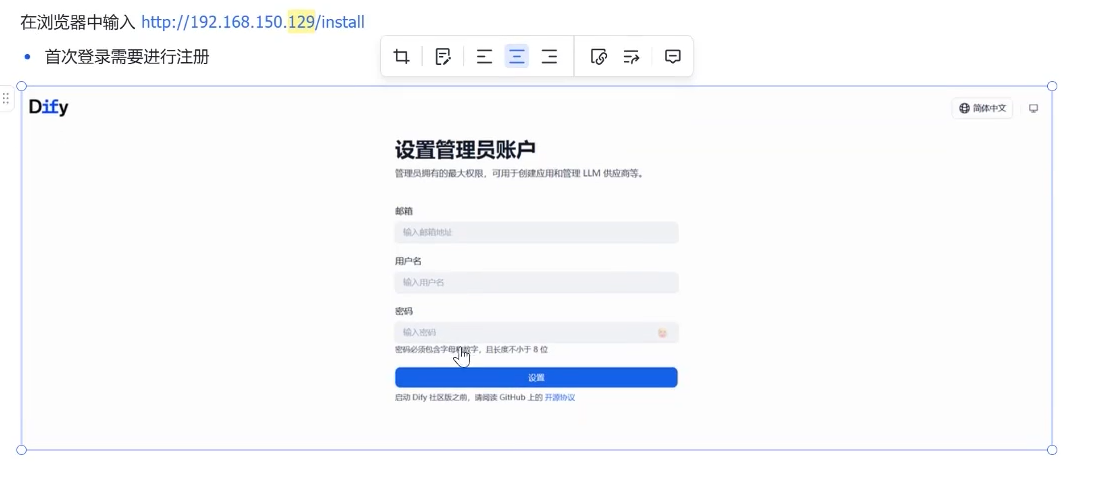The width and height of the screenshot is (1109, 486).
Task: Click the 用户名 username input field
Action: [x=536, y=282]
